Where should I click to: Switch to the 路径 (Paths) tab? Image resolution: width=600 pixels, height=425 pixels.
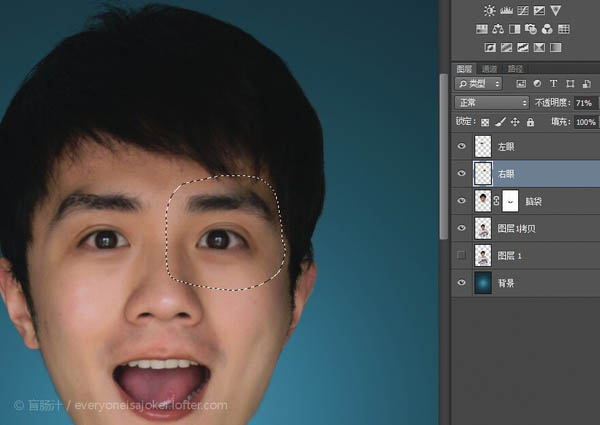pyautogui.click(x=514, y=69)
